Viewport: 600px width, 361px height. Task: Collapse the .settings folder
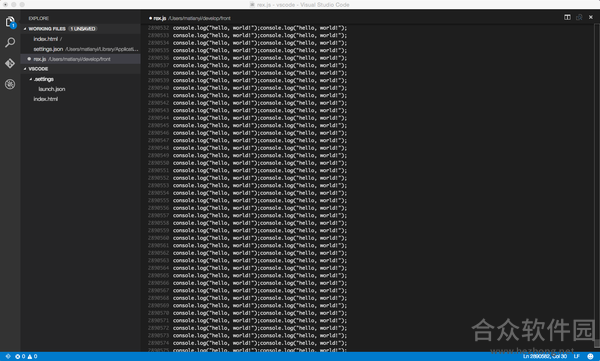click(x=31, y=79)
